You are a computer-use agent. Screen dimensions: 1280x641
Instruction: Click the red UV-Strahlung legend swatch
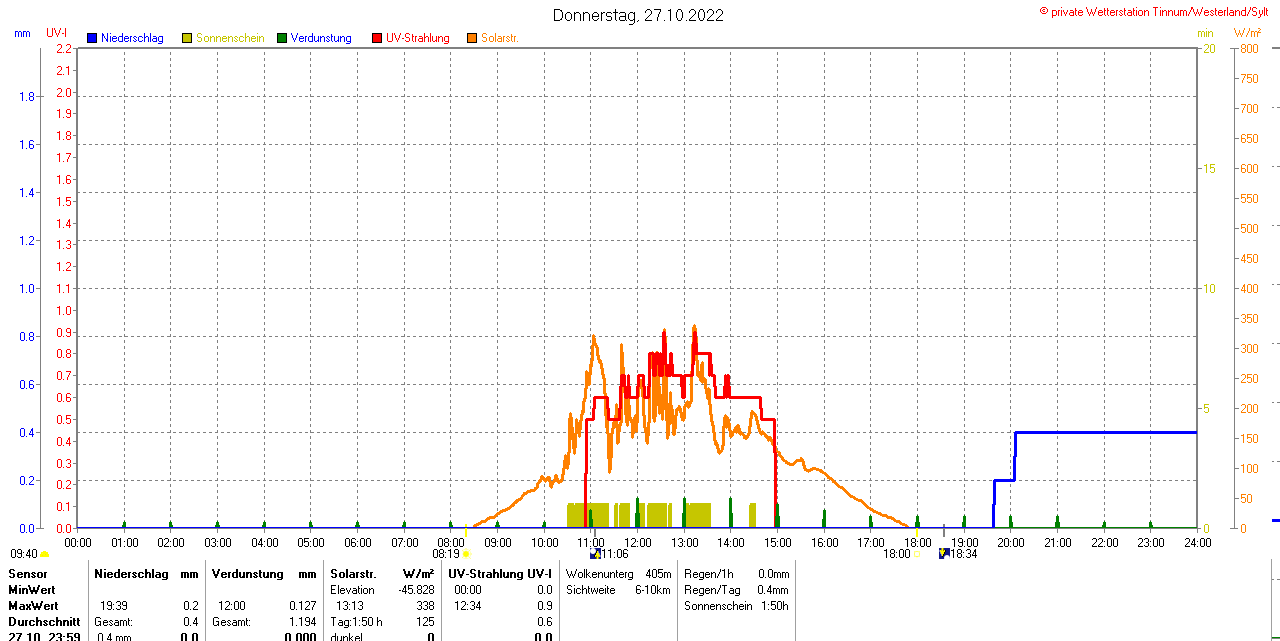click(377, 38)
